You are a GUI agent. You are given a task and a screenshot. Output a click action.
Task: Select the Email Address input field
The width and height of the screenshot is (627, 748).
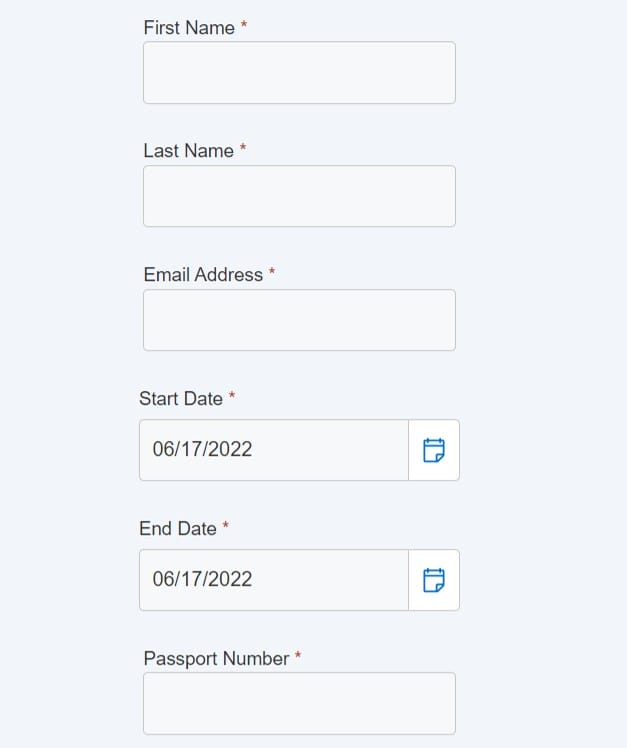click(299, 320)
